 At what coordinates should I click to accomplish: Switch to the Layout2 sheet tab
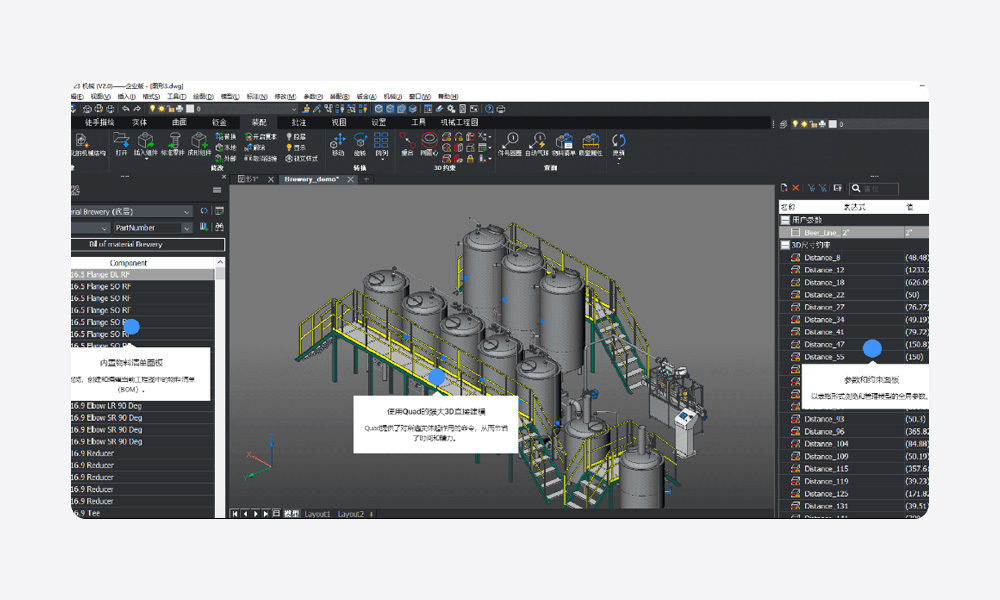(x=351, y=513)
